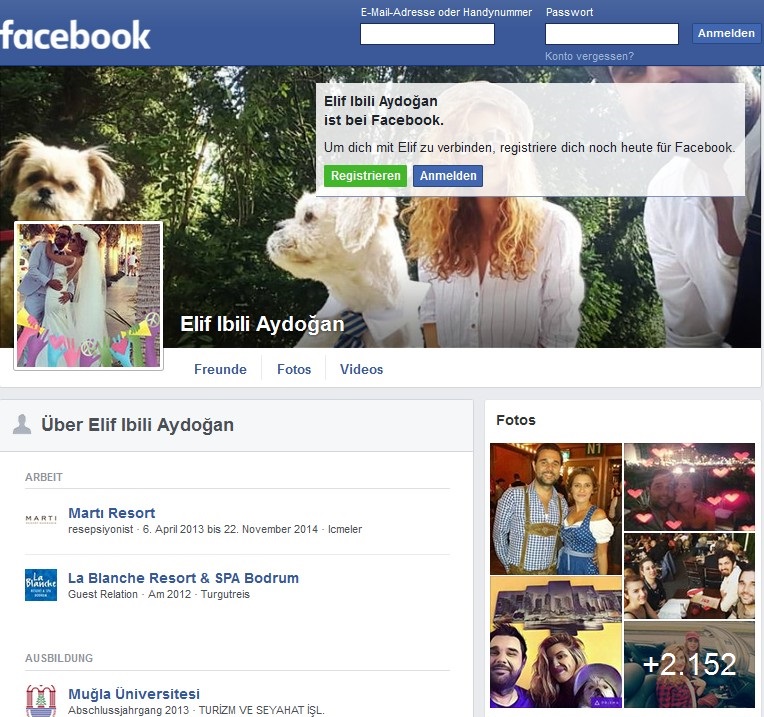Click the ARBEIT section label
The width and height of the screenshot is (764, 717).
pyautogui.click(x=44, y=477)
